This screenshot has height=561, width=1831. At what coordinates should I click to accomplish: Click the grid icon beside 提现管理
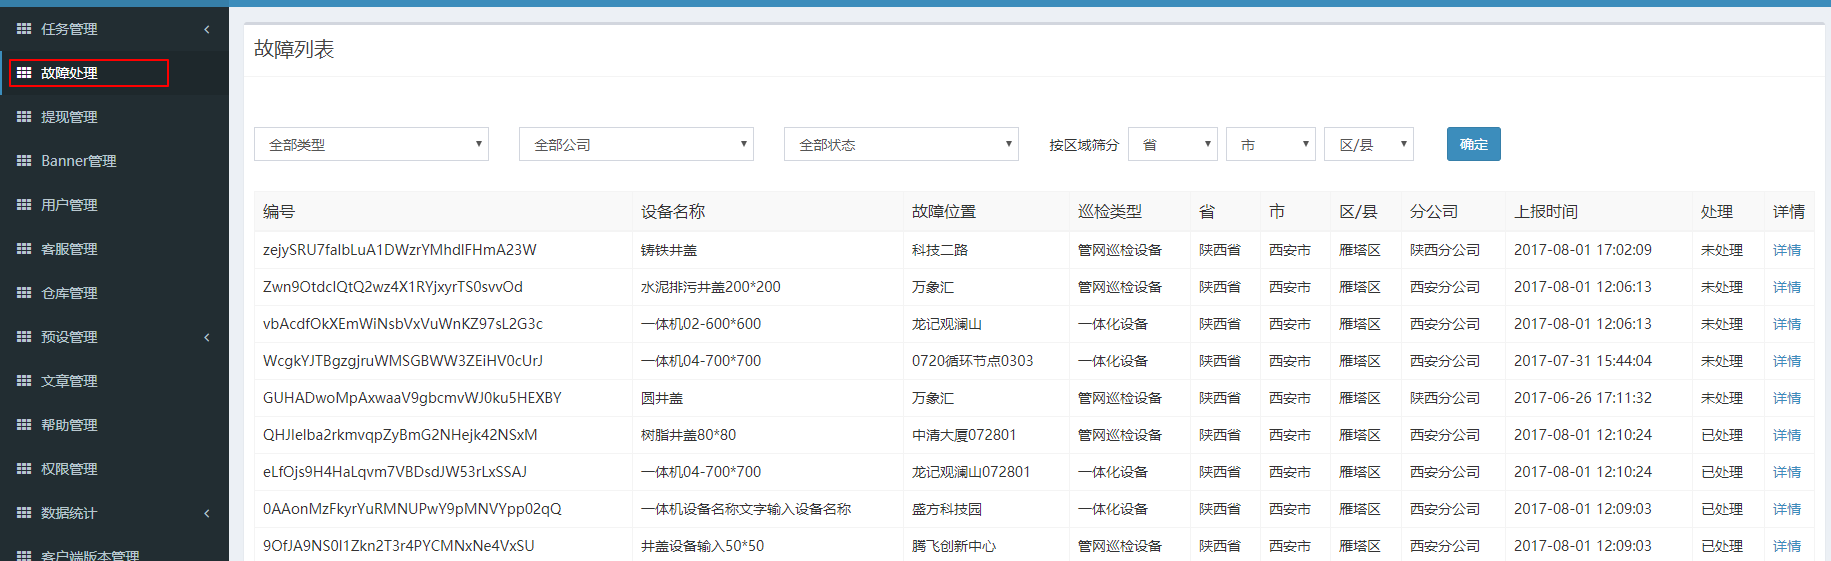(24, 117)
